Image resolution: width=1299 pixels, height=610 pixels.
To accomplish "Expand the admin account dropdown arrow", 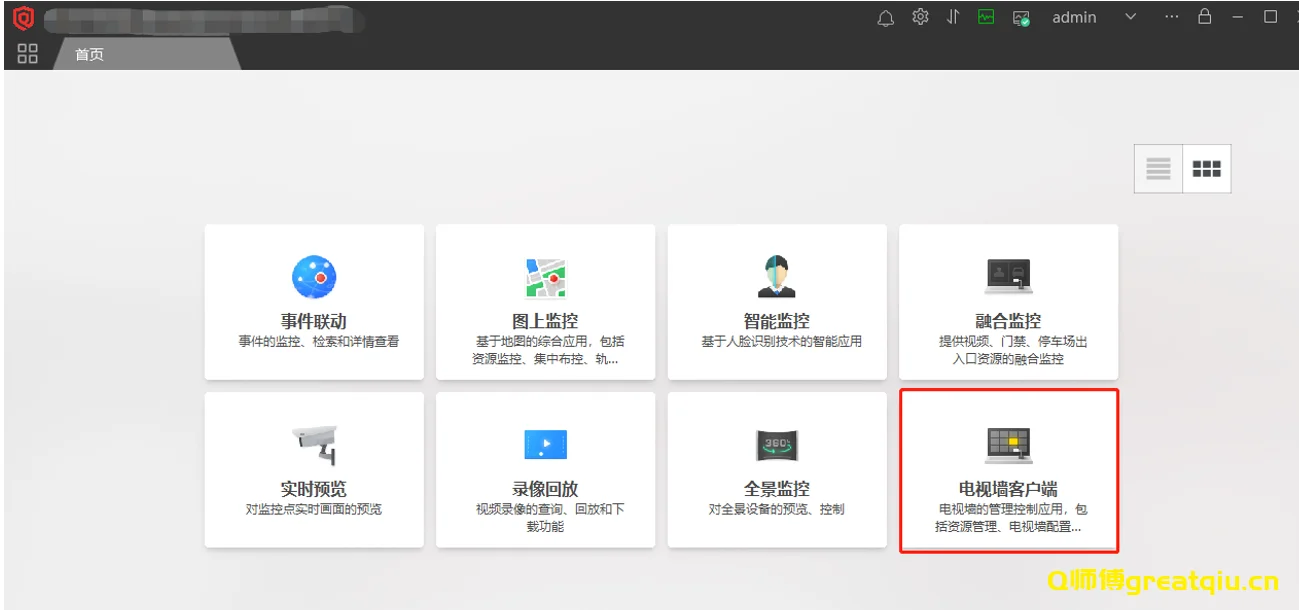I will click(1131, 17).
